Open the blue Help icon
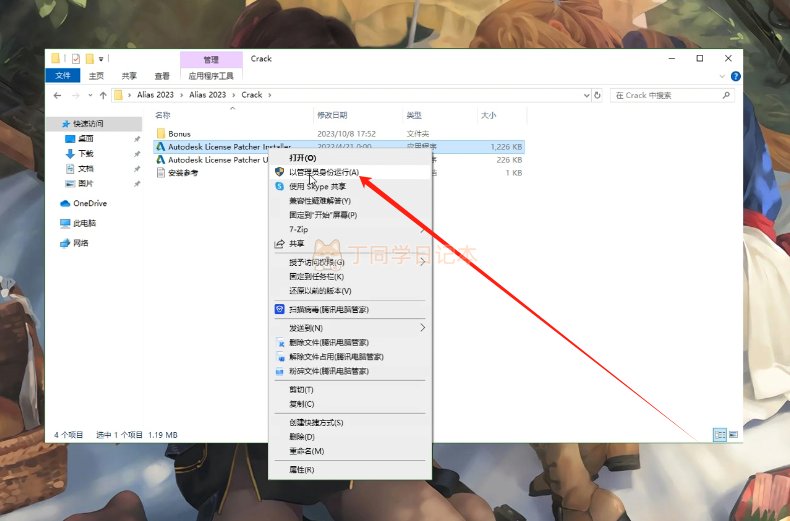790x521 pixels. coord(736,76)
